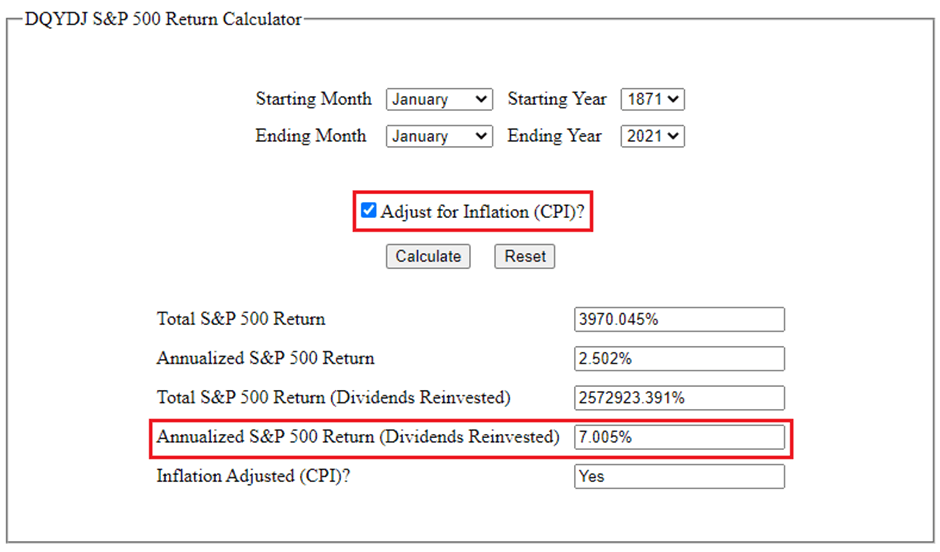
Task: Click the 'Starting Month' label text
Action: pyautogui.click(x=313, y=100)
